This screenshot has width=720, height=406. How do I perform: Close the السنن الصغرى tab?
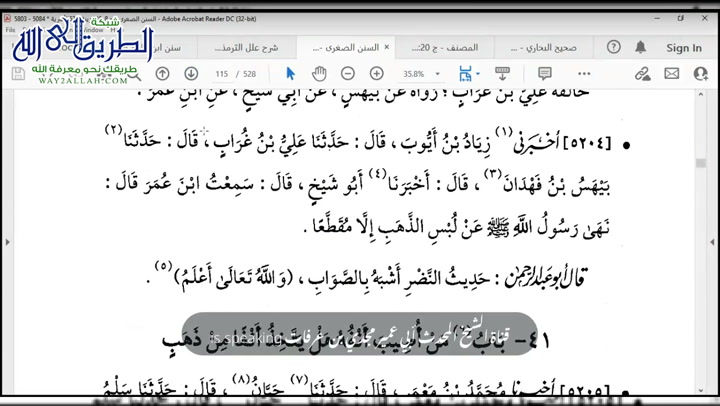click(387, 47)
